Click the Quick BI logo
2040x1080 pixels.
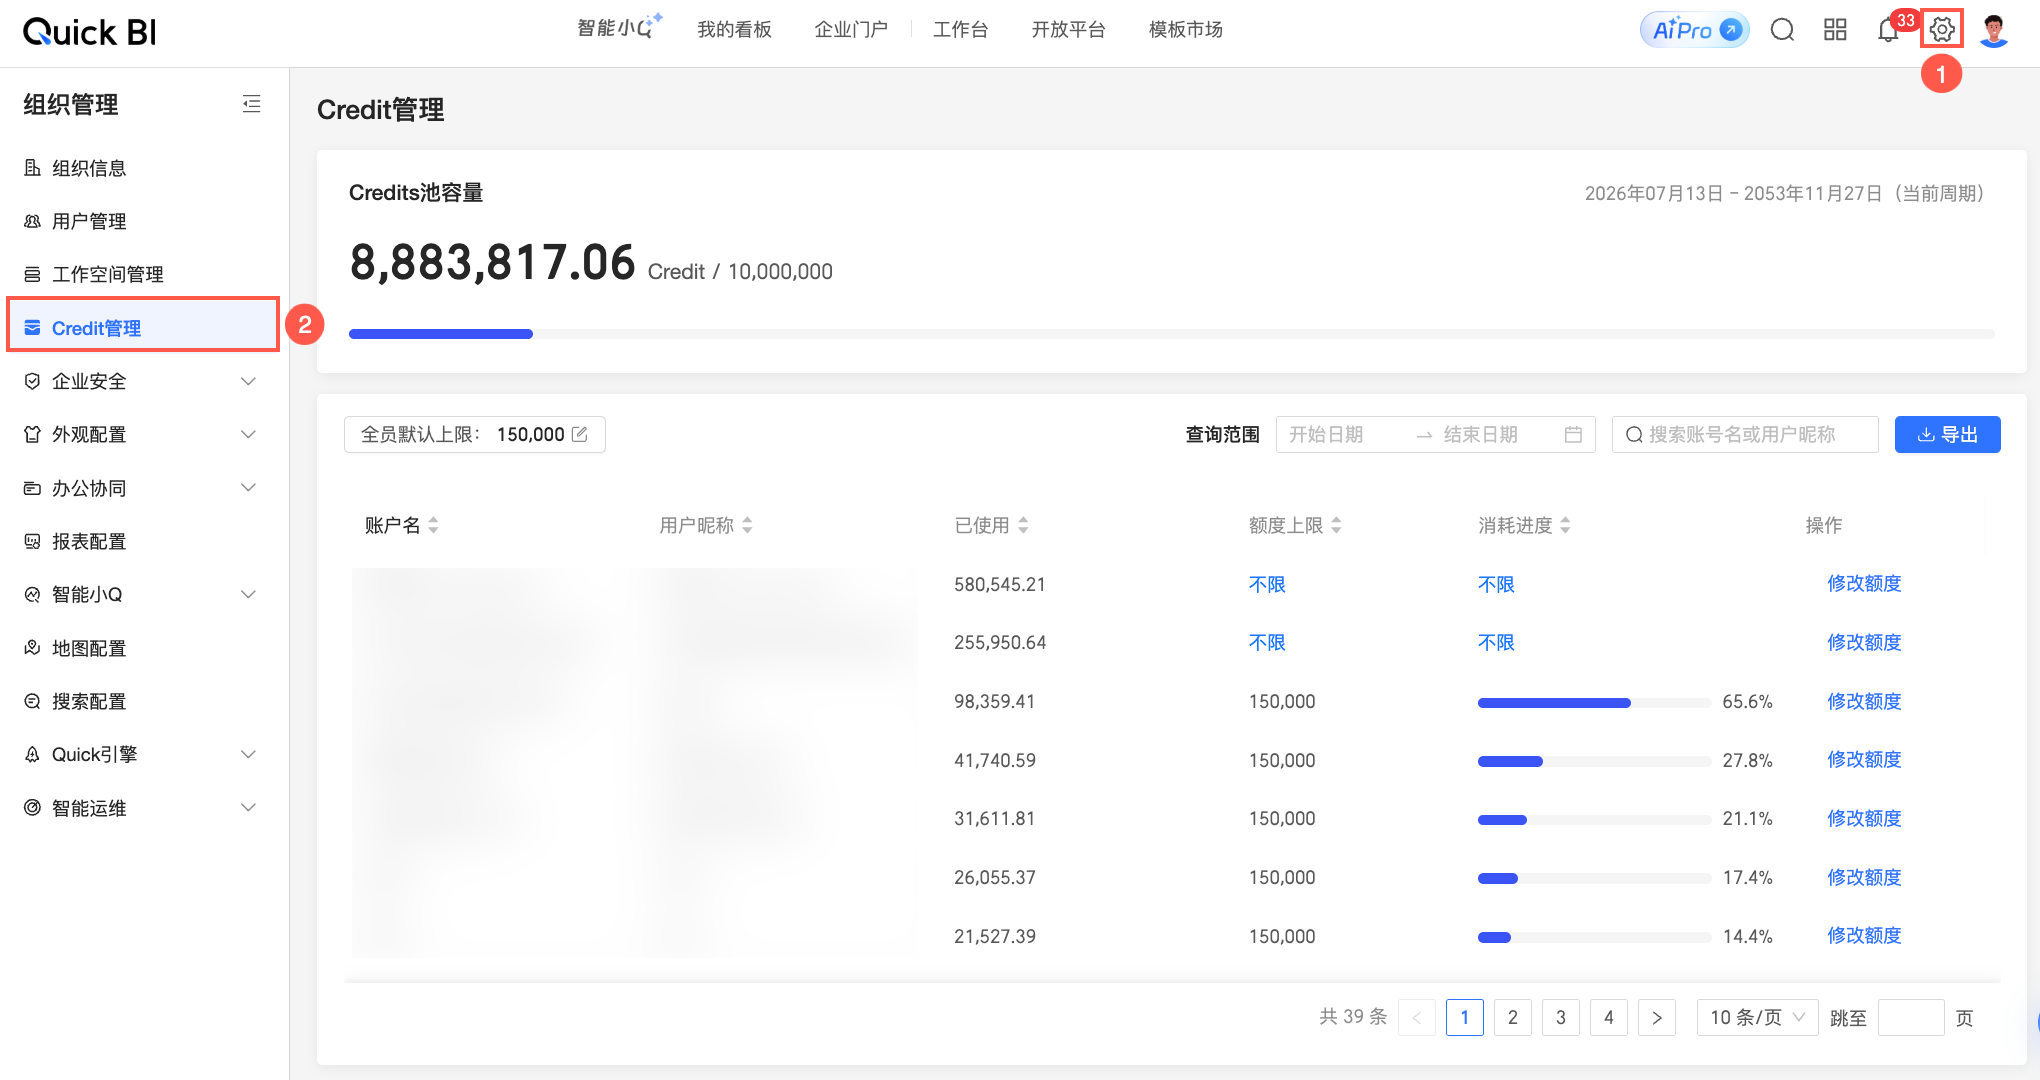[90, 32]
